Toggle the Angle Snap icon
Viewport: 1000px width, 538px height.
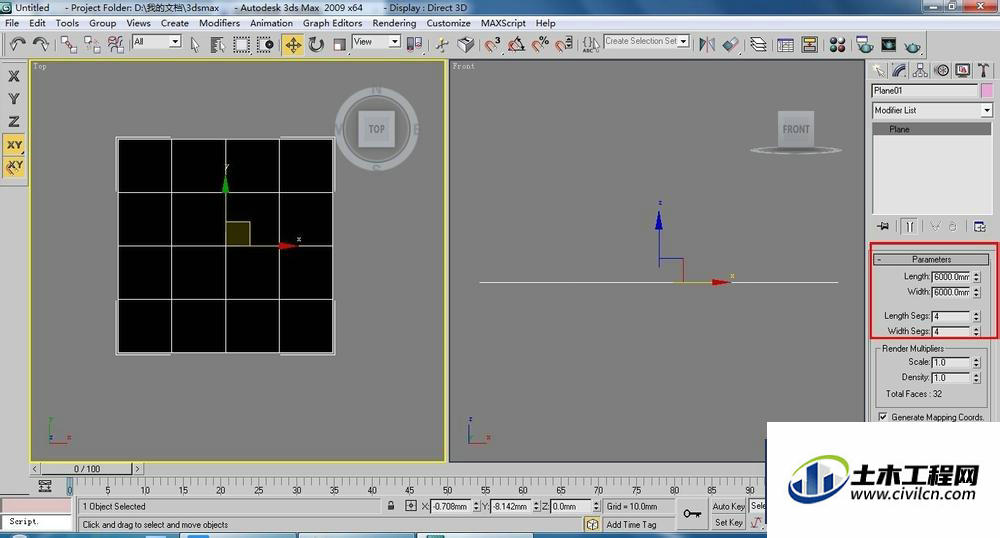tap(516, 44)
